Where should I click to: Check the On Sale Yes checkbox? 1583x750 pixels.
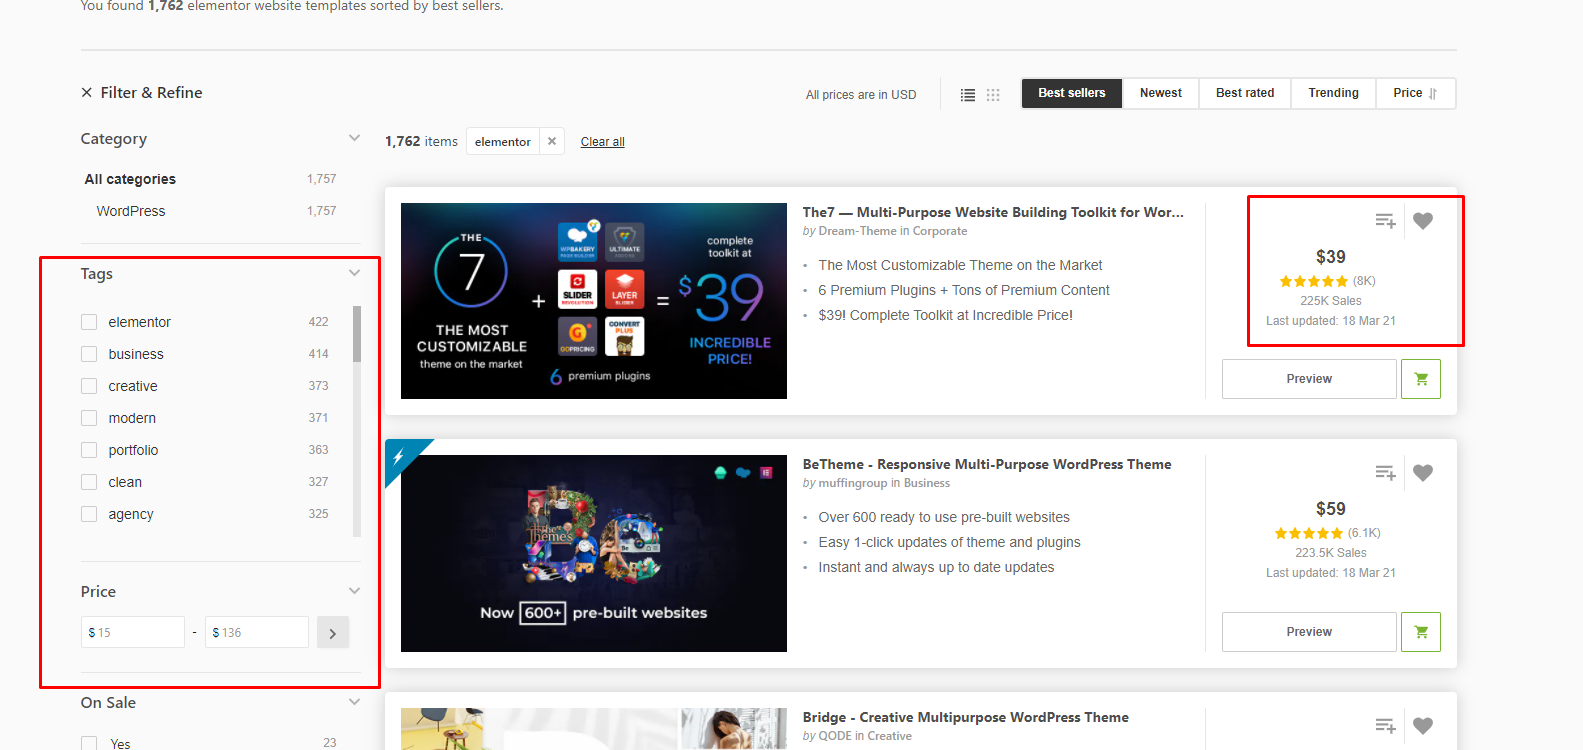(x=89, y=743)
